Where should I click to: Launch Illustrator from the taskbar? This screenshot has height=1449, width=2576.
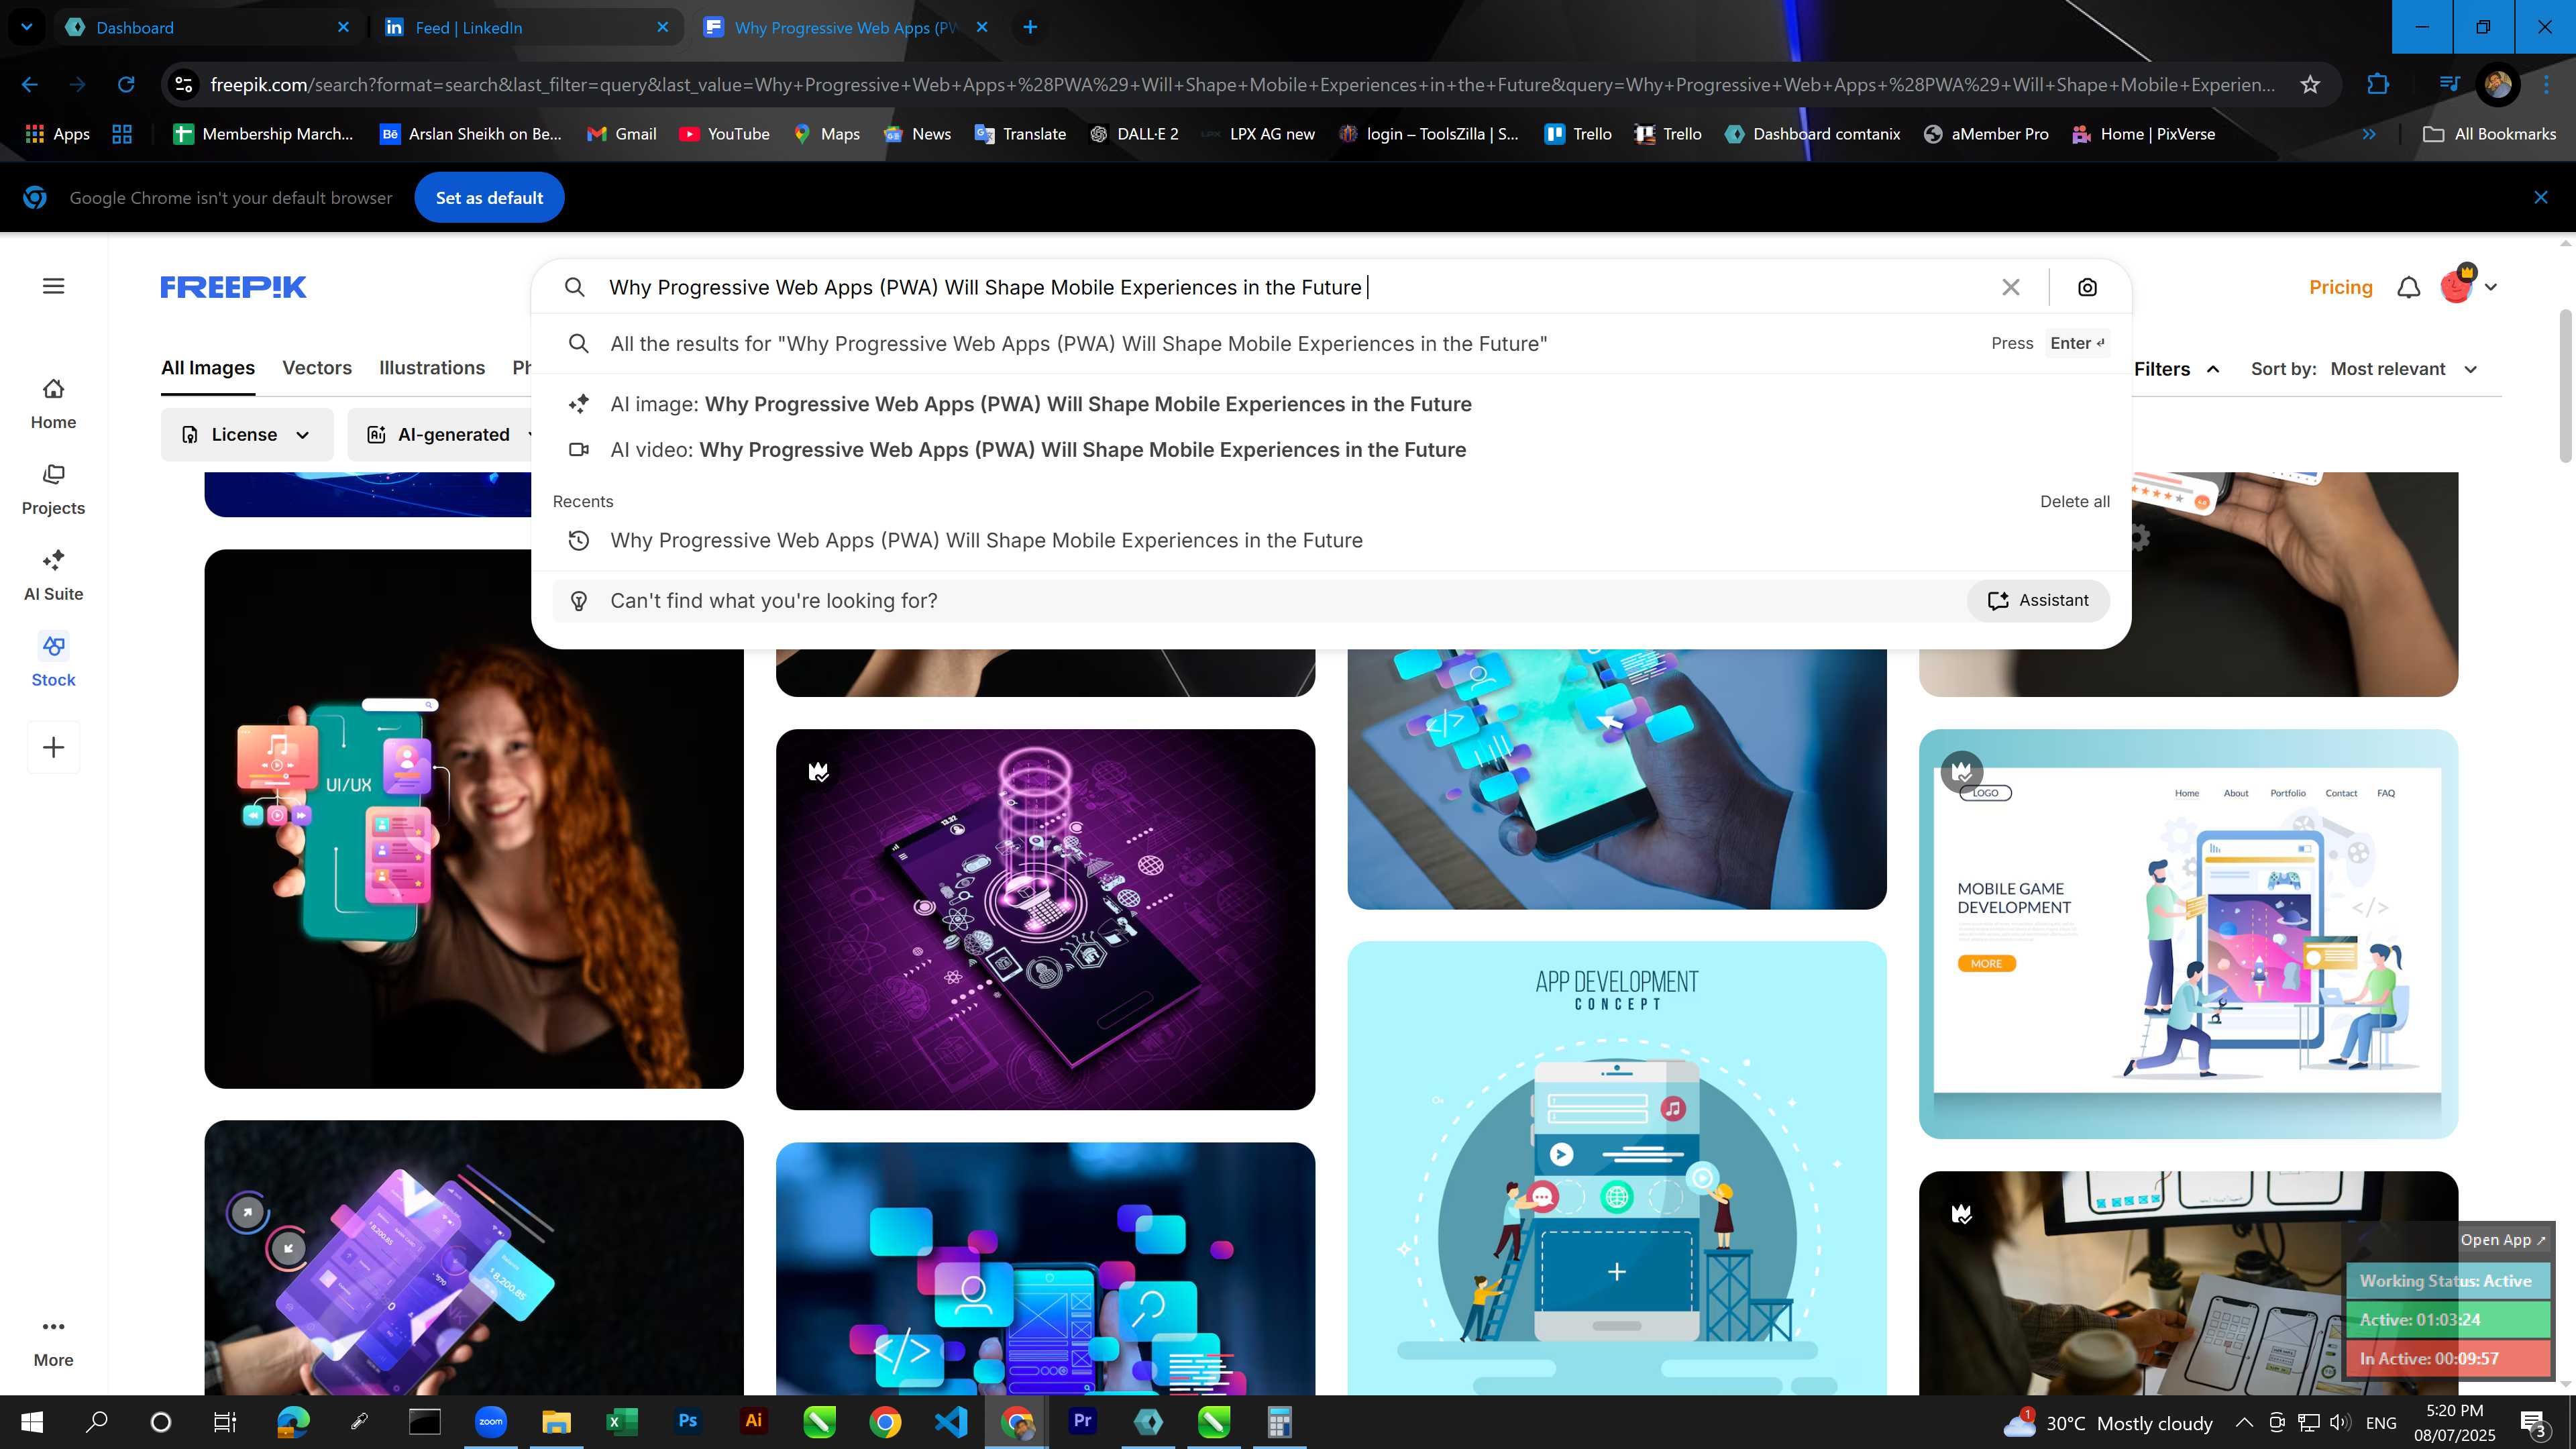753,1422
